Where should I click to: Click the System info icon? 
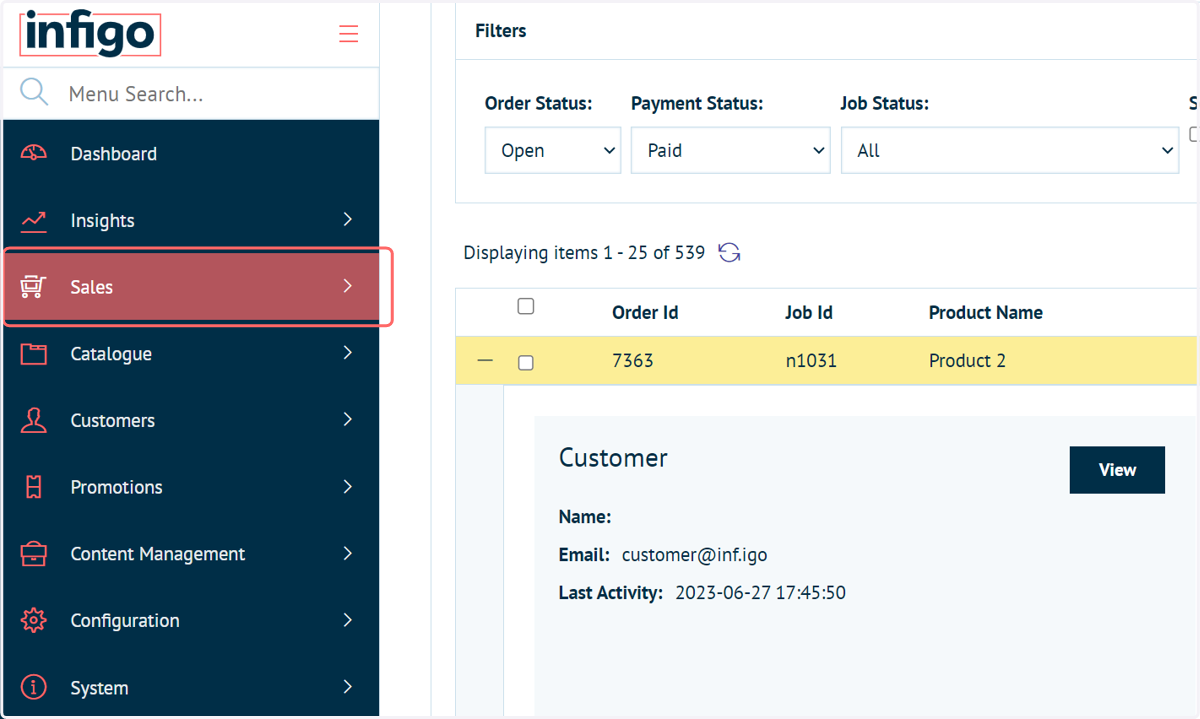tap(34, 687)
